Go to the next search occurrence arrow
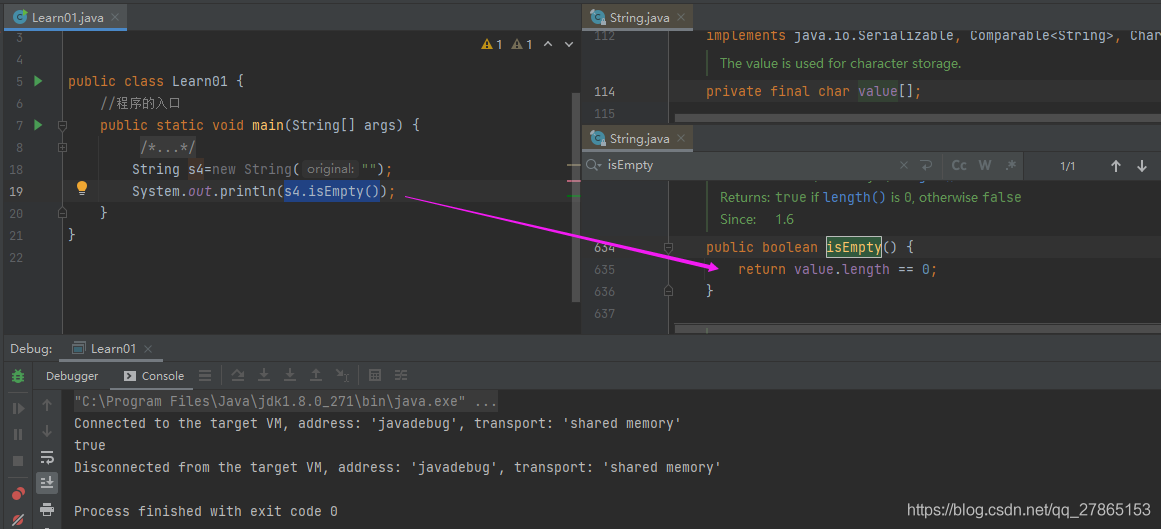 (1142, 166)
